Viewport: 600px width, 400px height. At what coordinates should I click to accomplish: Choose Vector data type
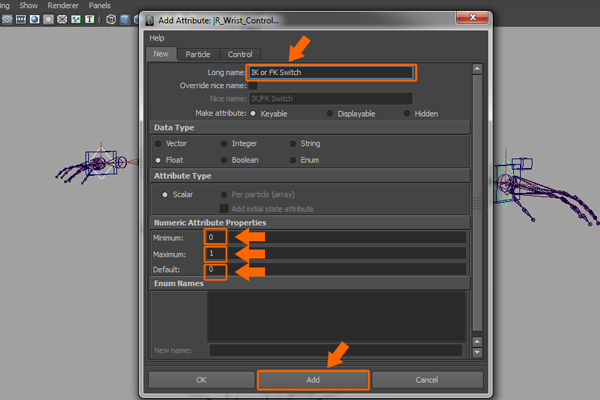click(158, 144)
